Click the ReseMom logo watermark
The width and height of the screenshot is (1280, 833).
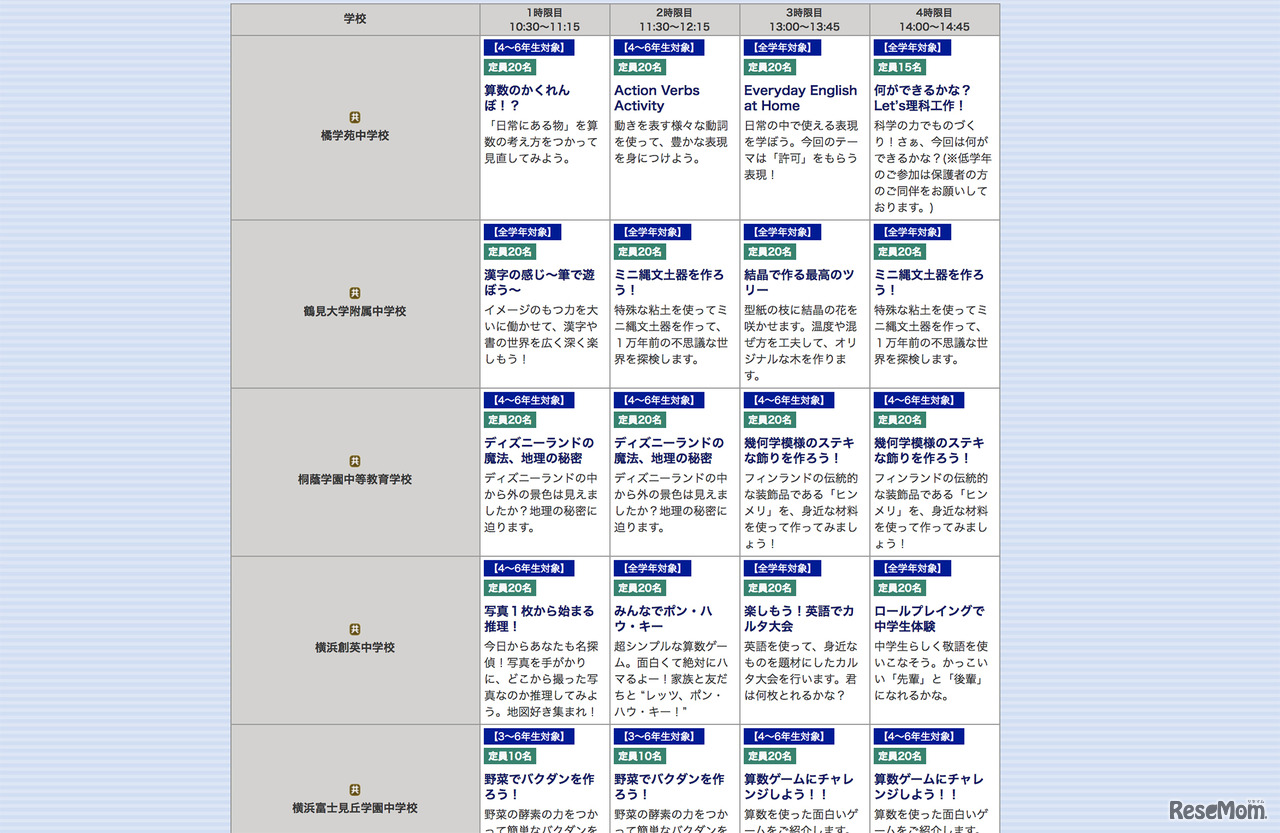[1216, 808]
